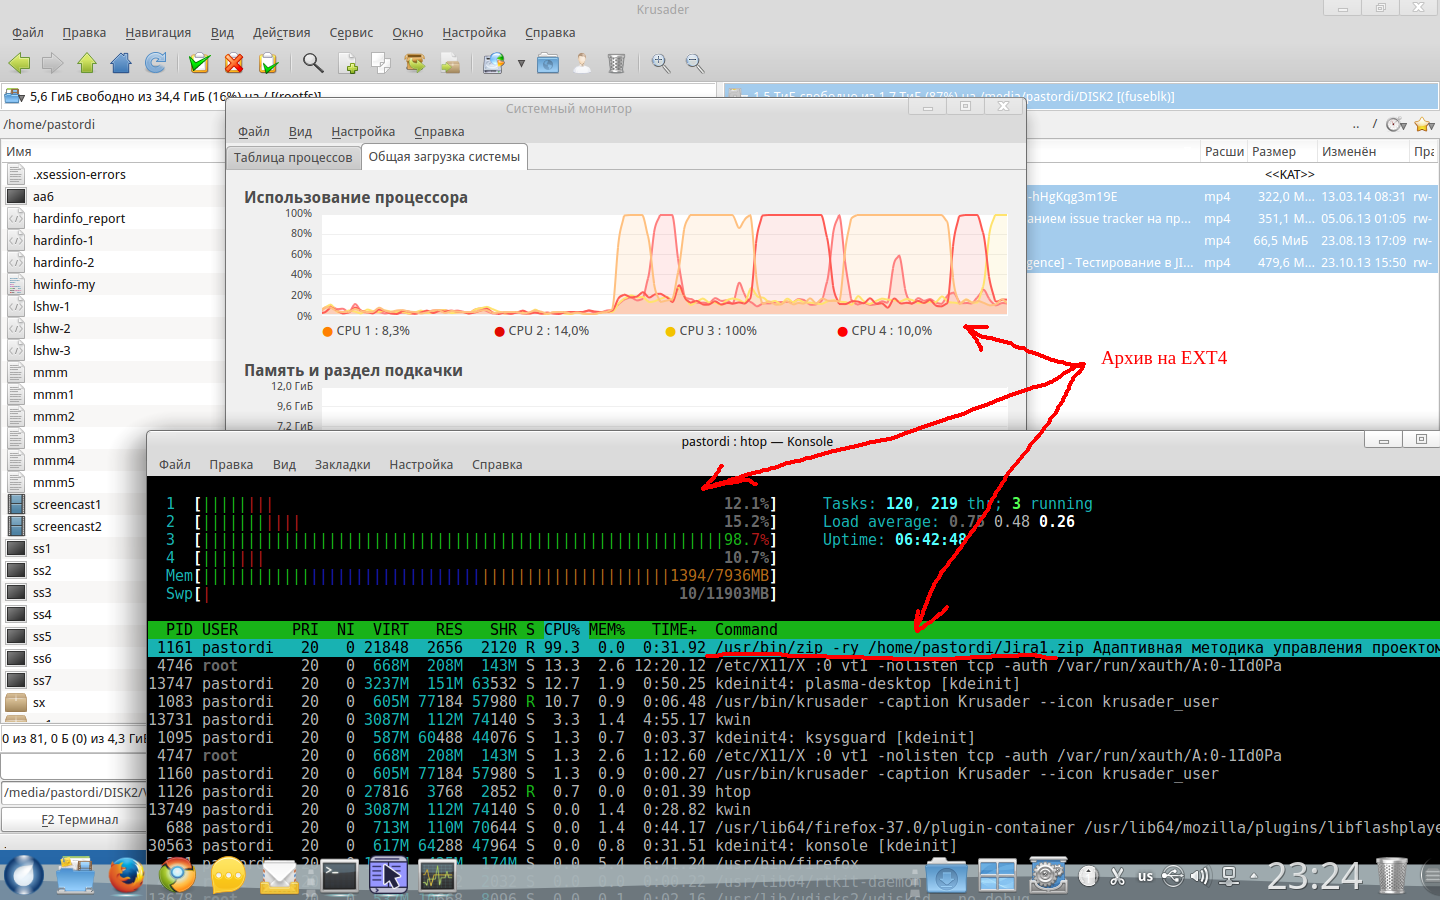Image resolution: width=1440 pixels, height=900 pixels.
Task: Sort by 'Размер' column header
Action: click(1274, 152)
